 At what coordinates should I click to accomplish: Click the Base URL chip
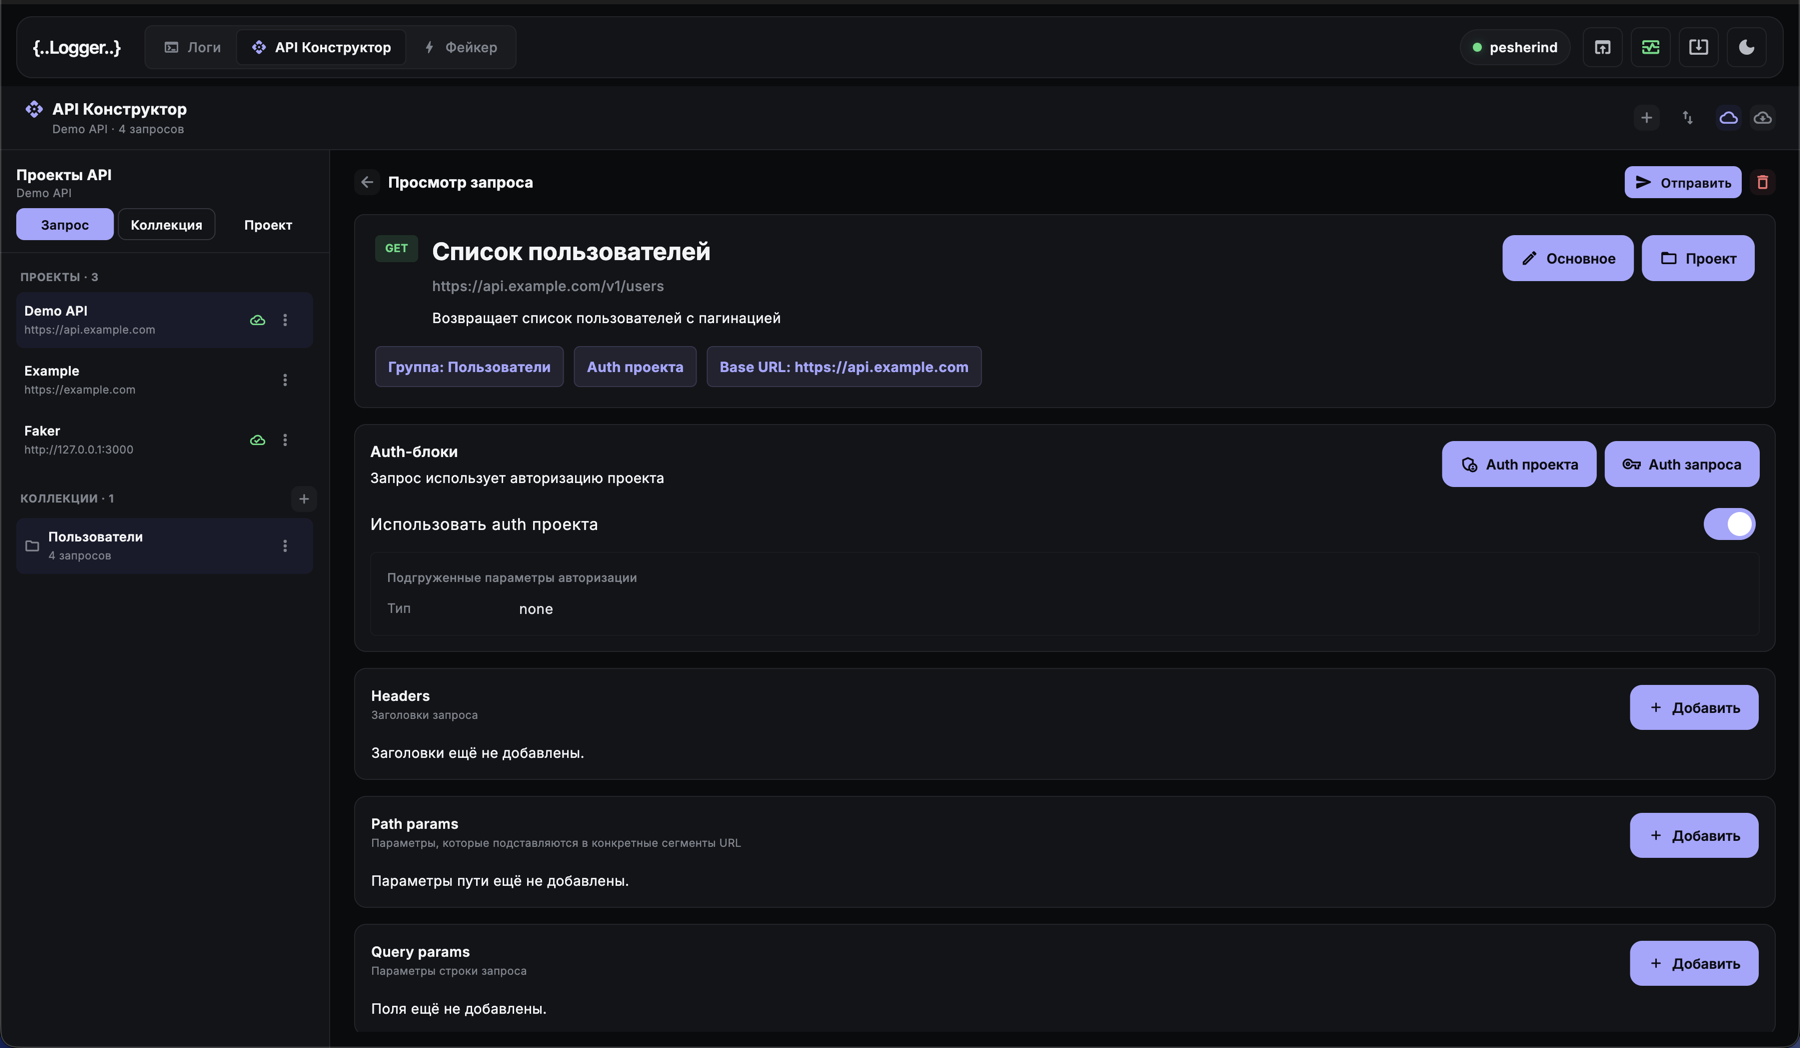click(844, 367)
